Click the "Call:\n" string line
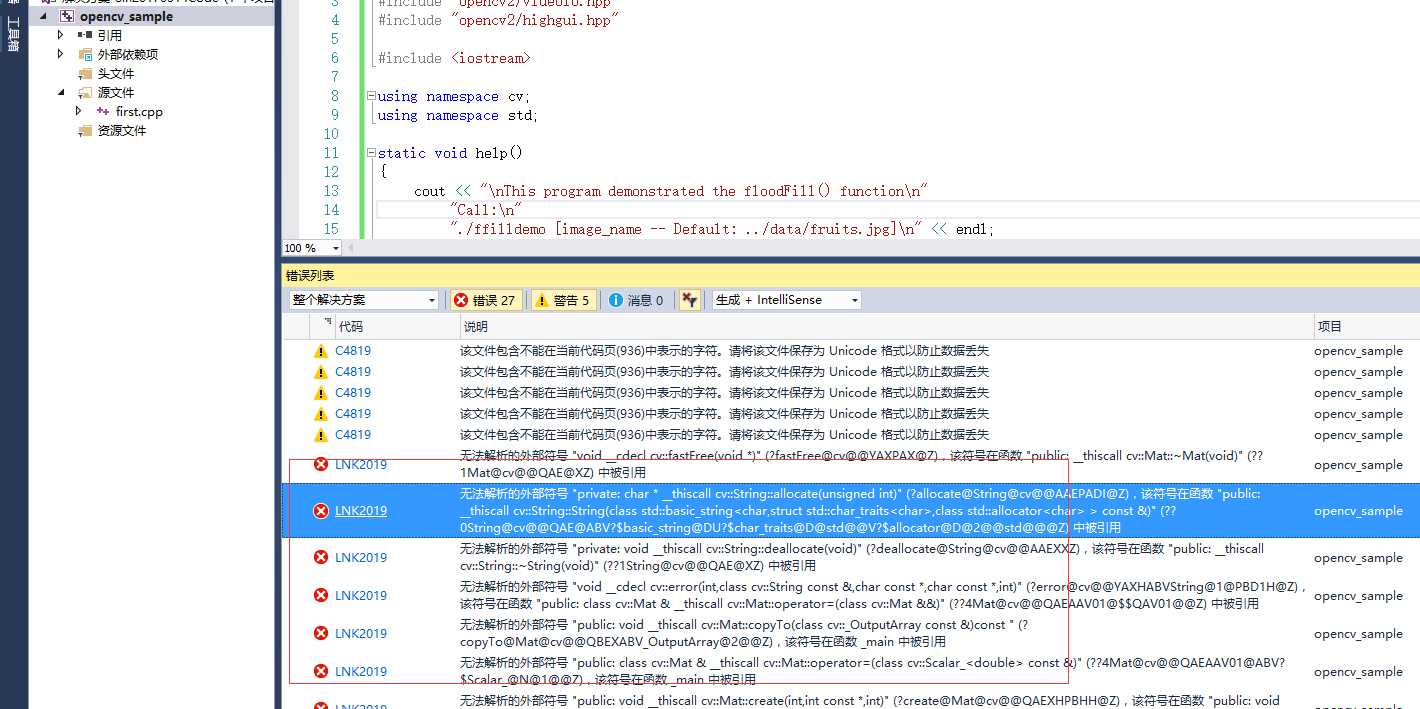The height and width of the screenshot is (709, 1420). (486, 210)
